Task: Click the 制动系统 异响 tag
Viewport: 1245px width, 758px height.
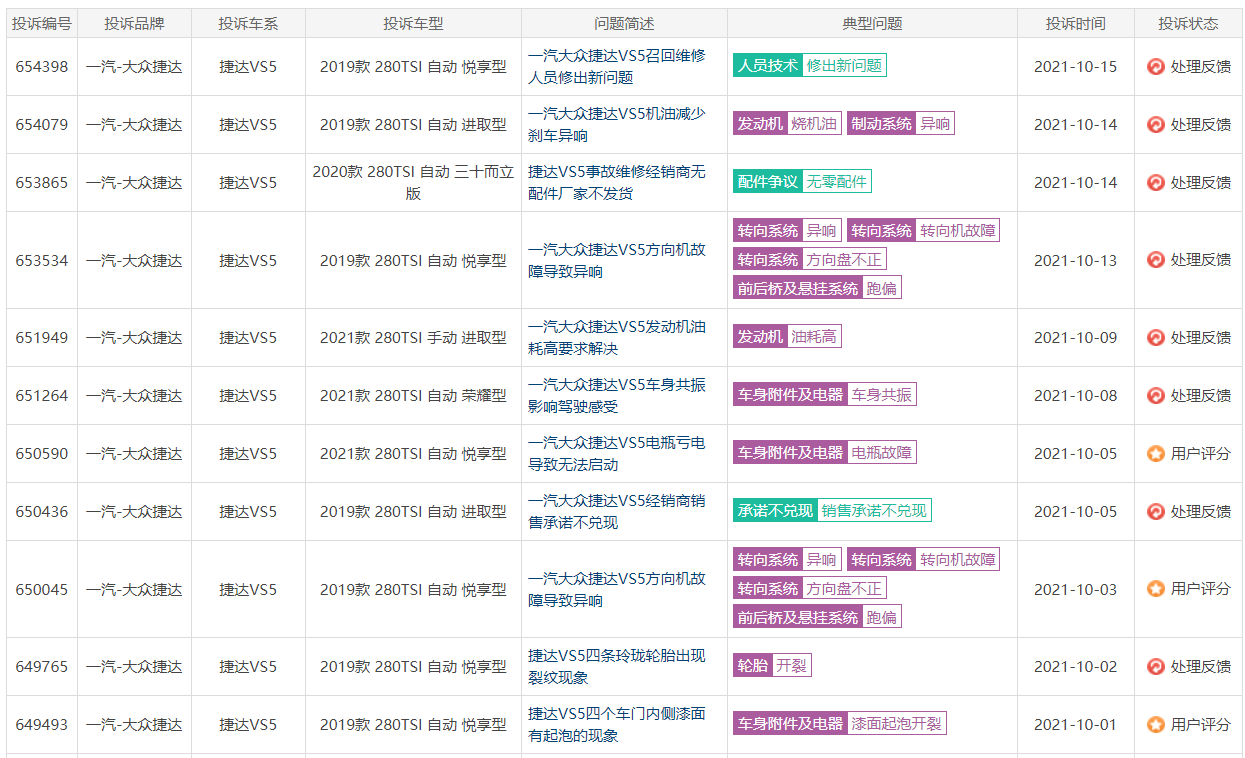Action: coord(901,124)
